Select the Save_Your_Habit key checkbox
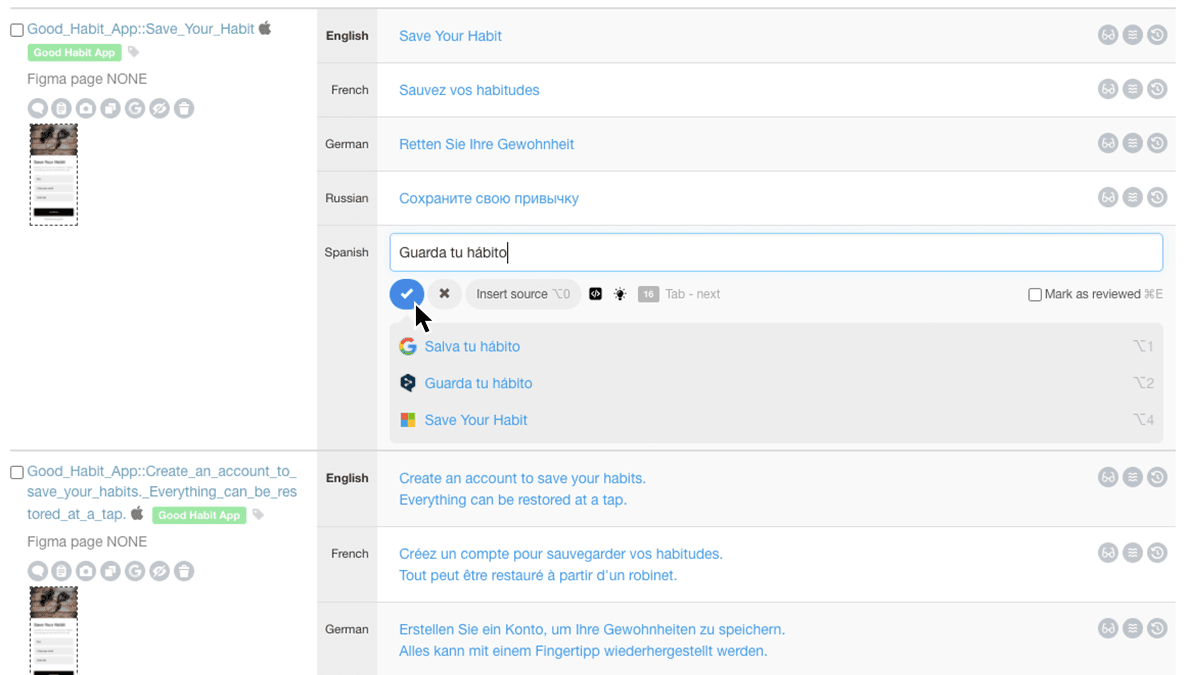 (x=17, y=30)
